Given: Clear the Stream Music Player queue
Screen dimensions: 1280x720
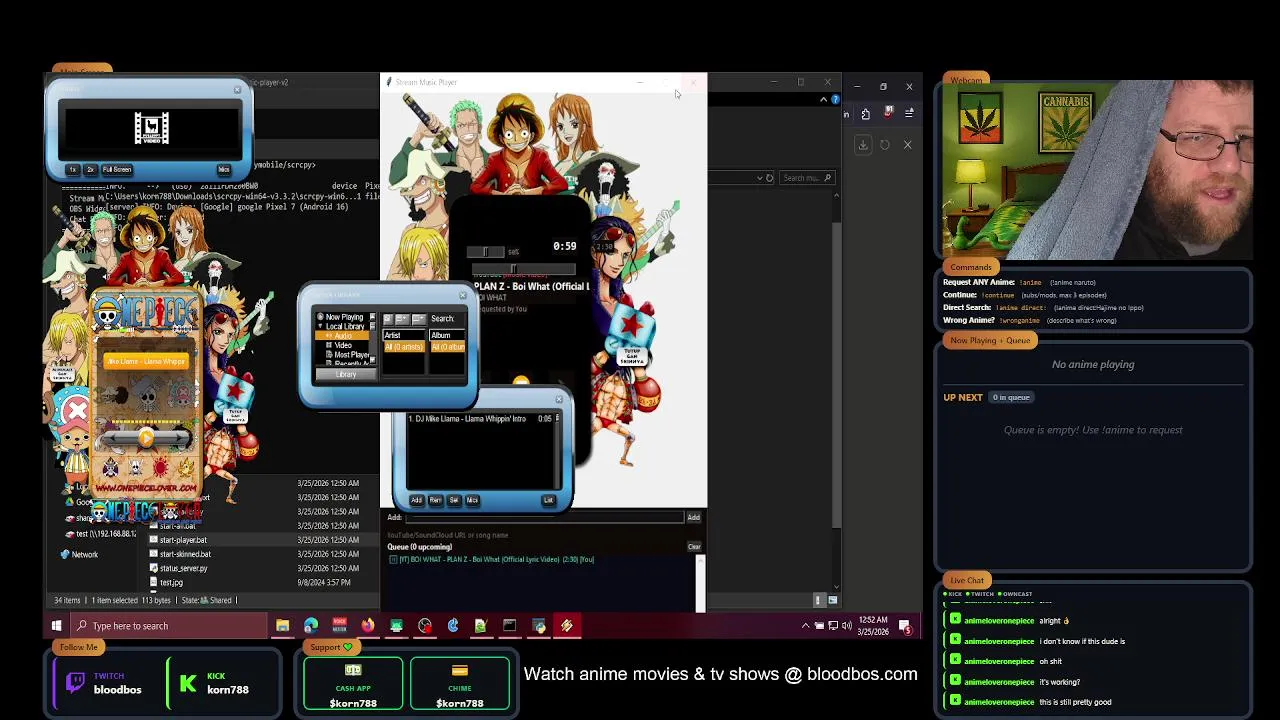Looking at the screenshot, I should [x=694, y=547].
